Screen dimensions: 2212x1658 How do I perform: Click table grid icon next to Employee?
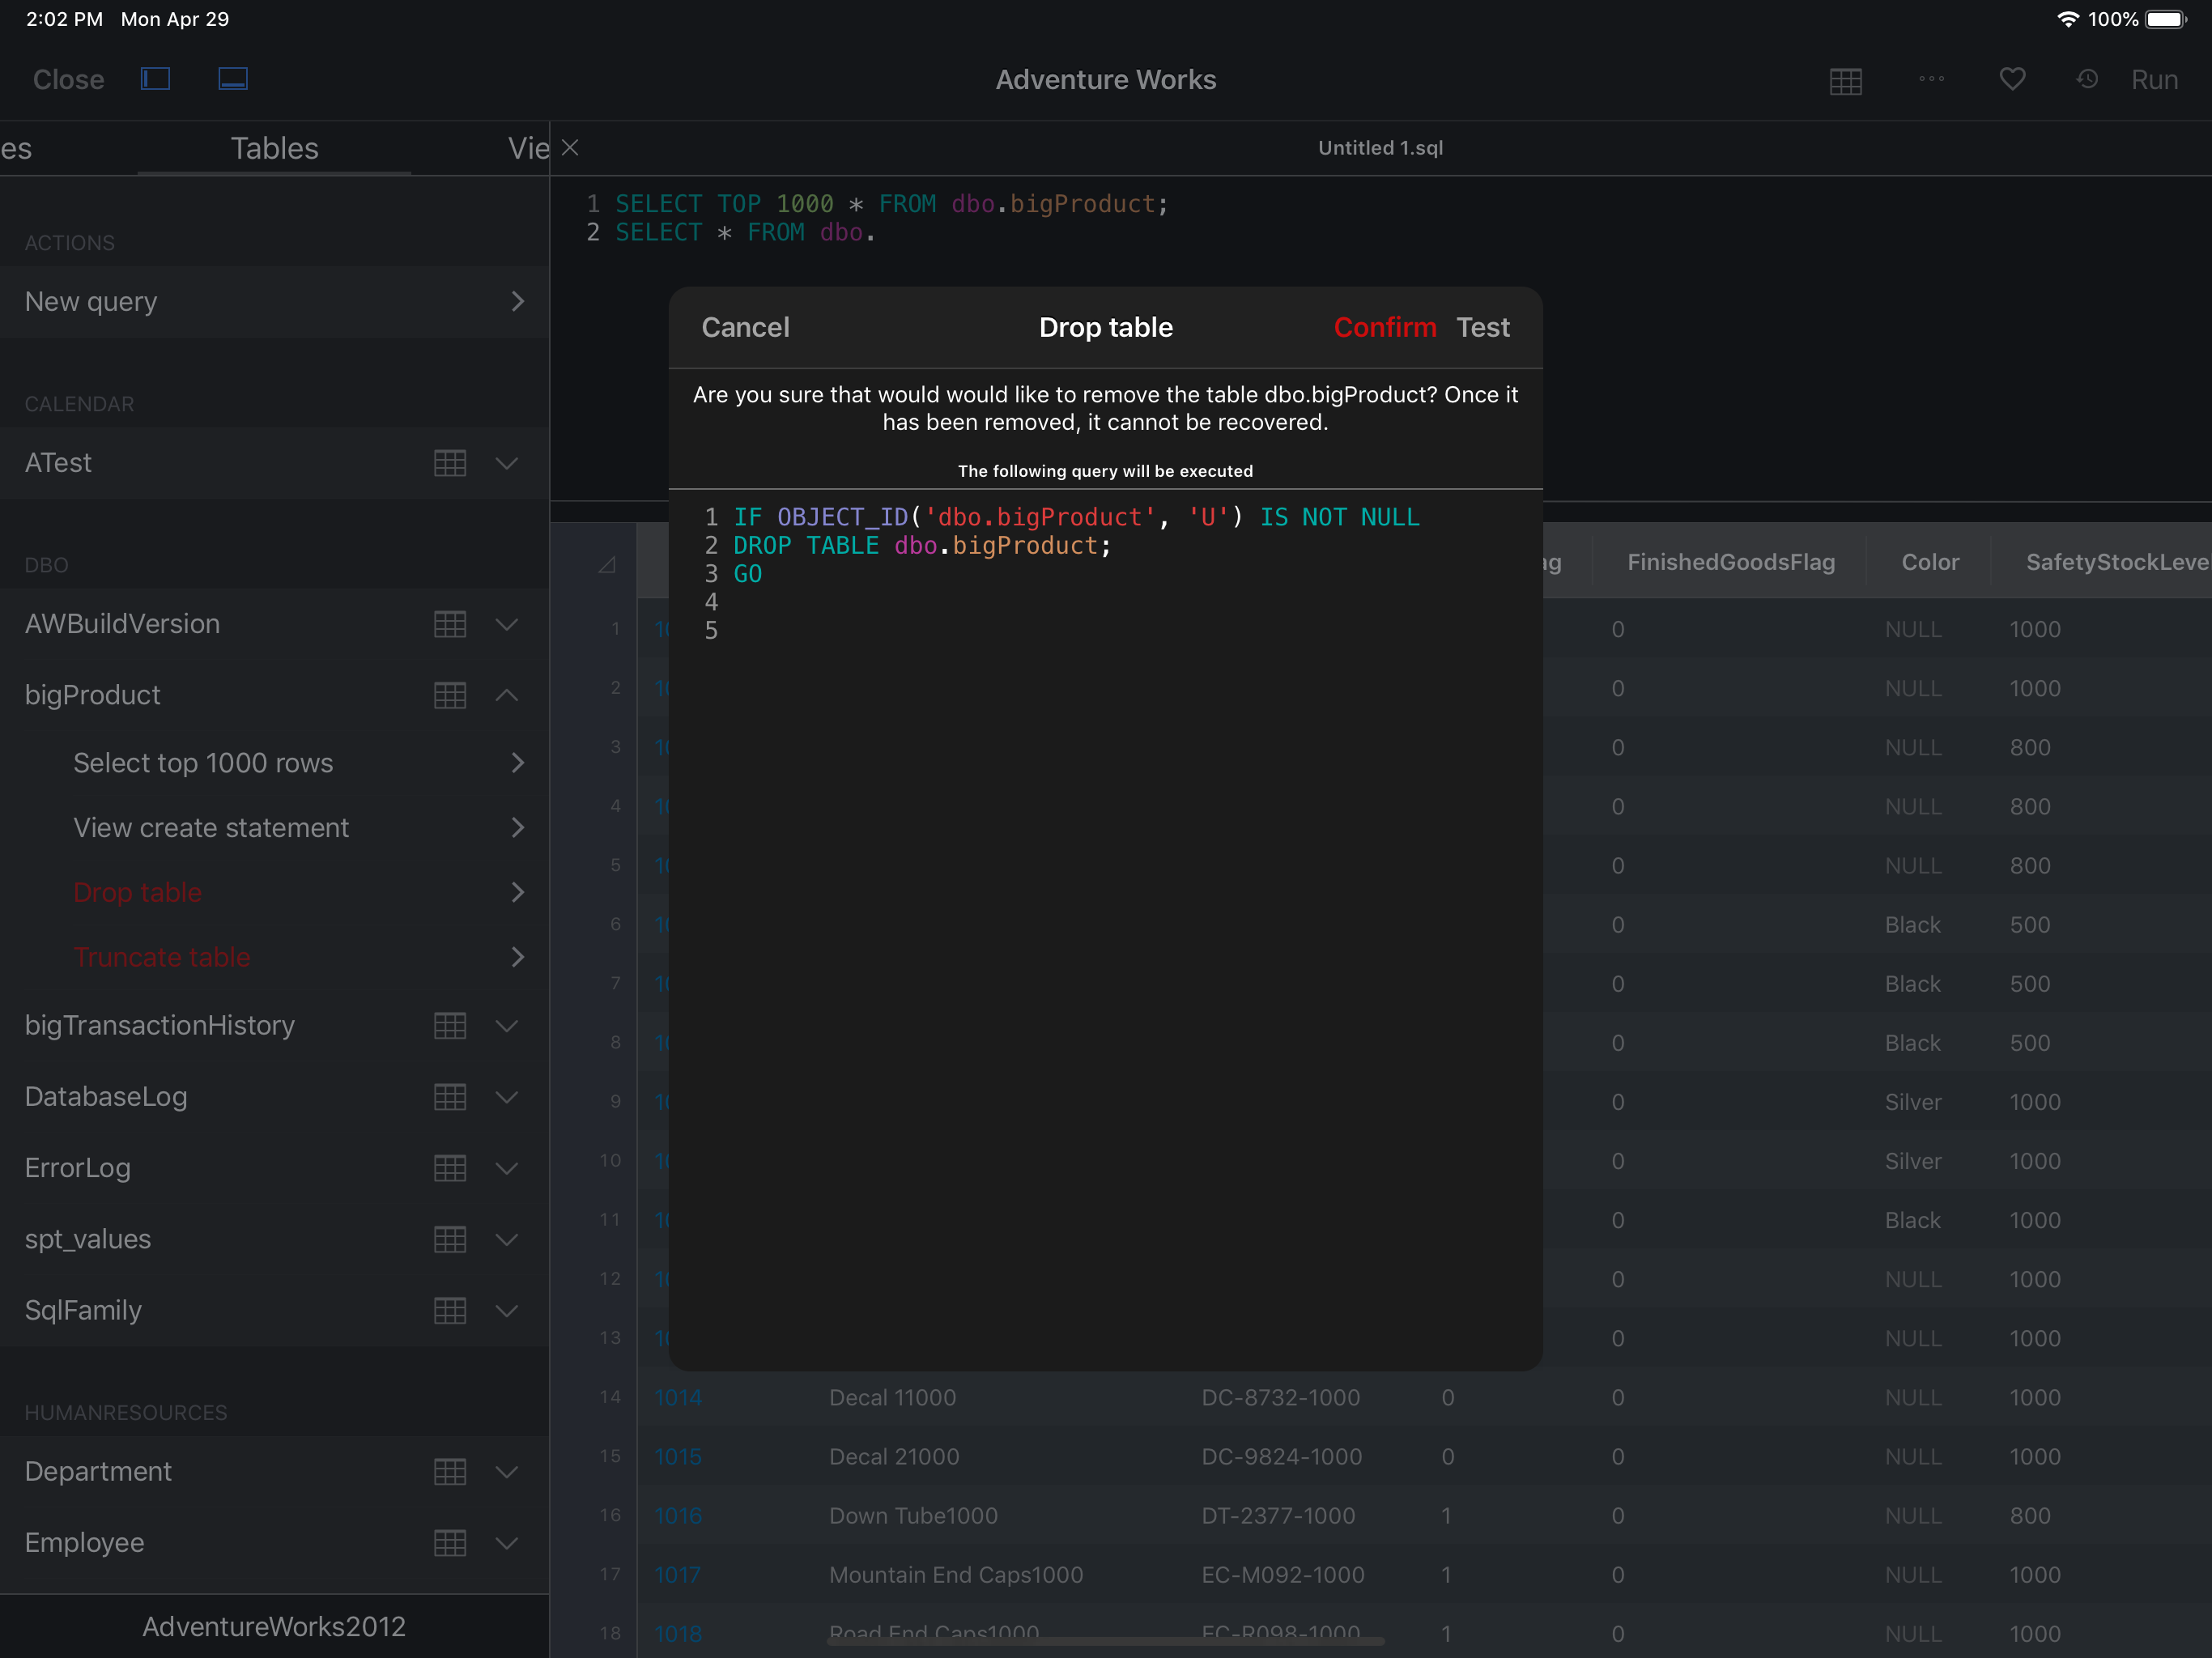(450, 1543)
